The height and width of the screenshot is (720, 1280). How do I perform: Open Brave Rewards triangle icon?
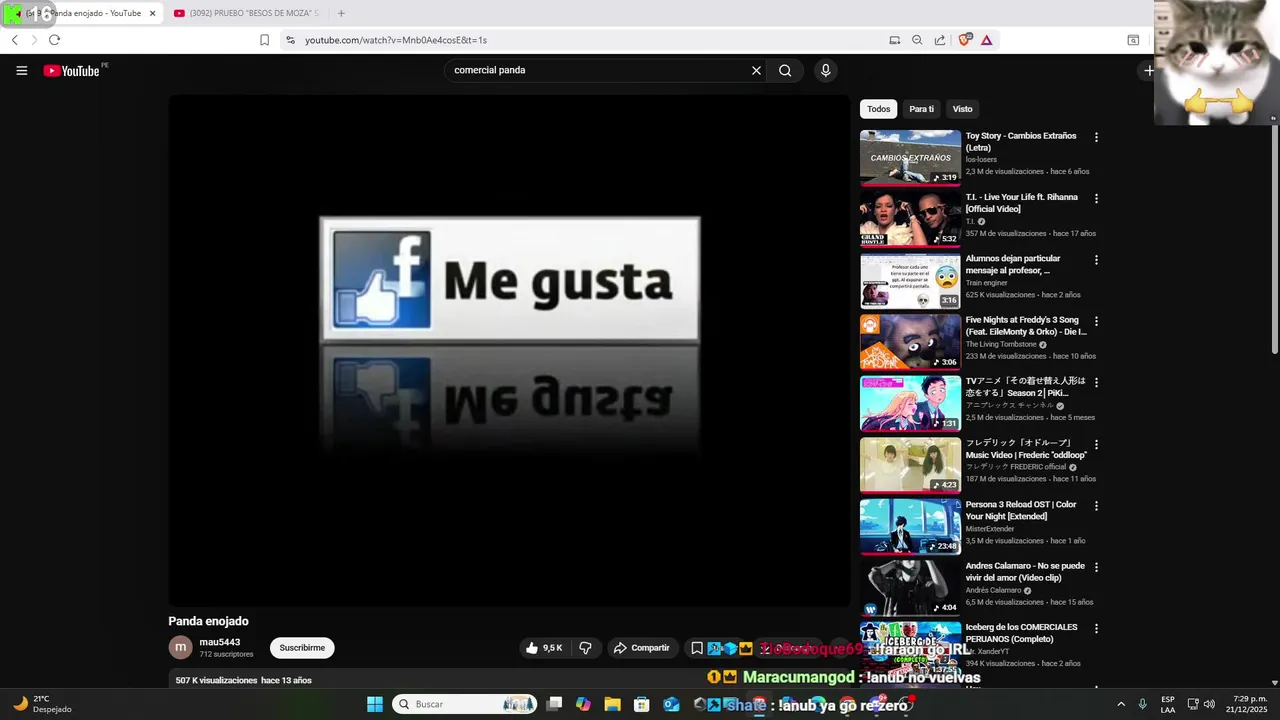coord(986,40)
